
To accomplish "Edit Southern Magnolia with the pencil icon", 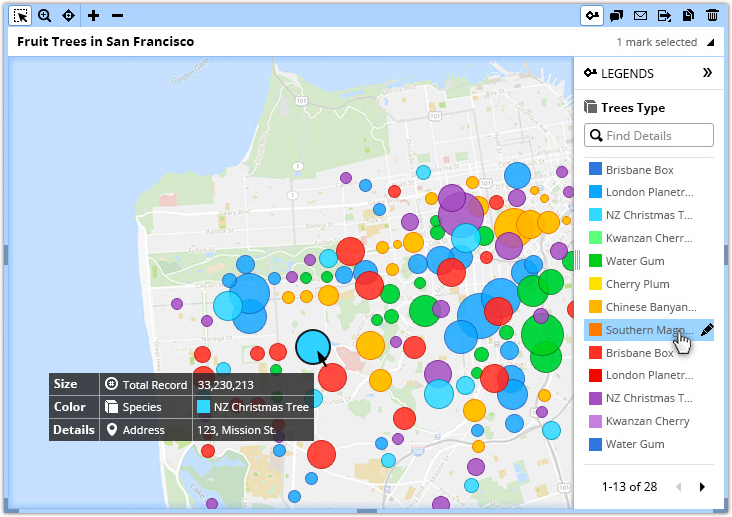I will tap(707, 330).
